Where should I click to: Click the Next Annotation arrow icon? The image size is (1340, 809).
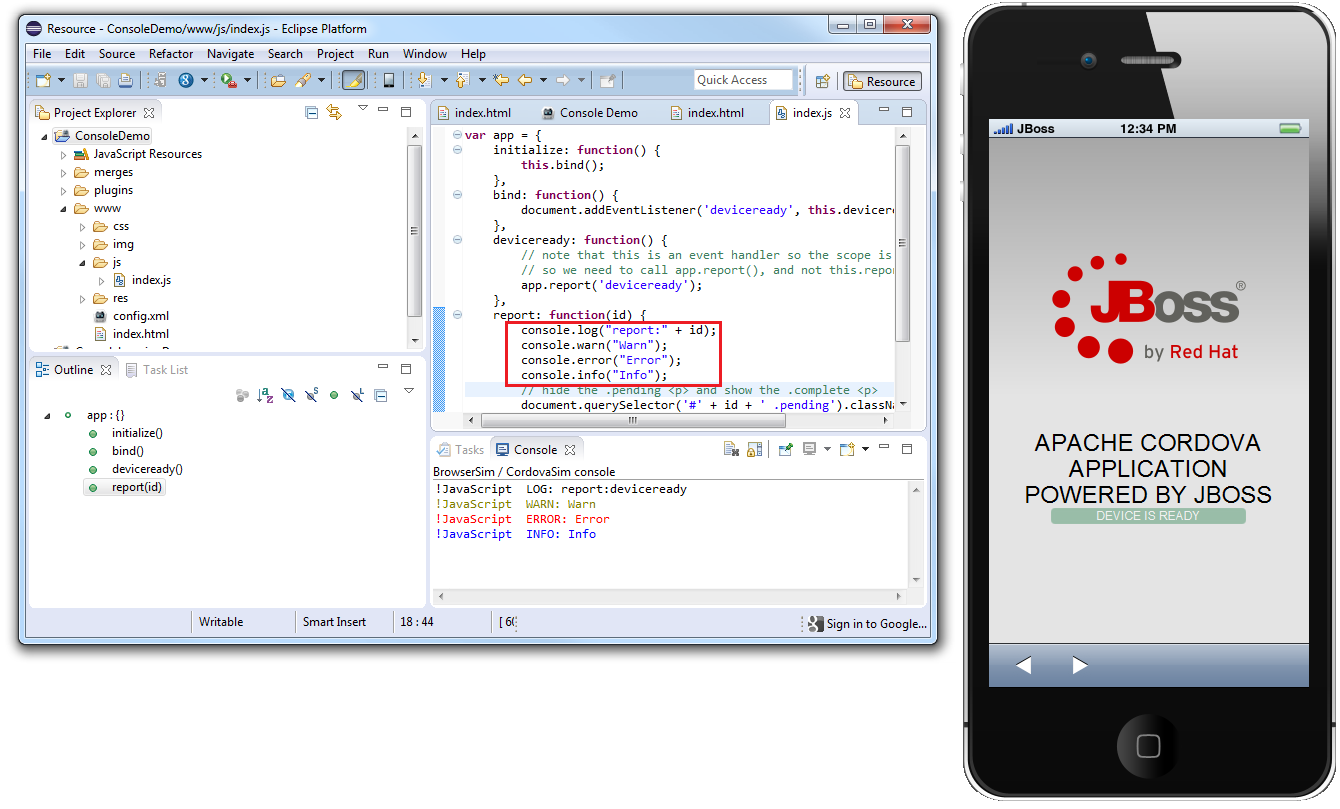tap(424, 80)
